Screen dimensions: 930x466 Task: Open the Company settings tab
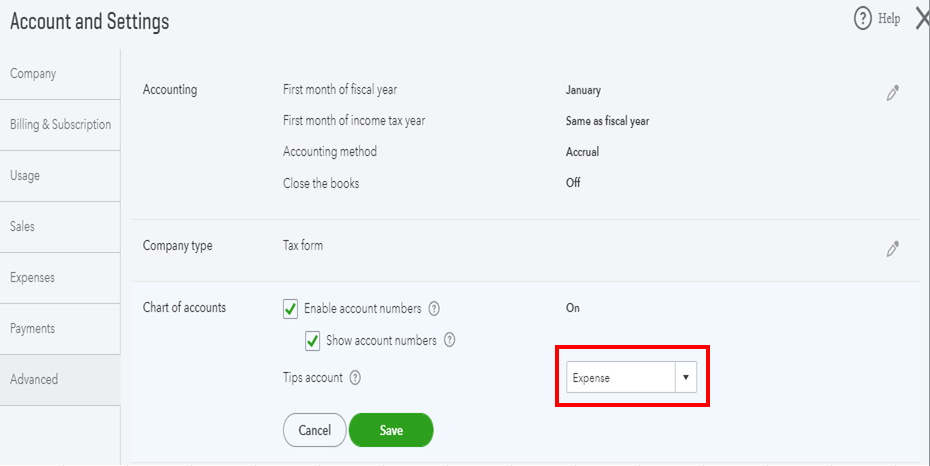coord(33,74)
